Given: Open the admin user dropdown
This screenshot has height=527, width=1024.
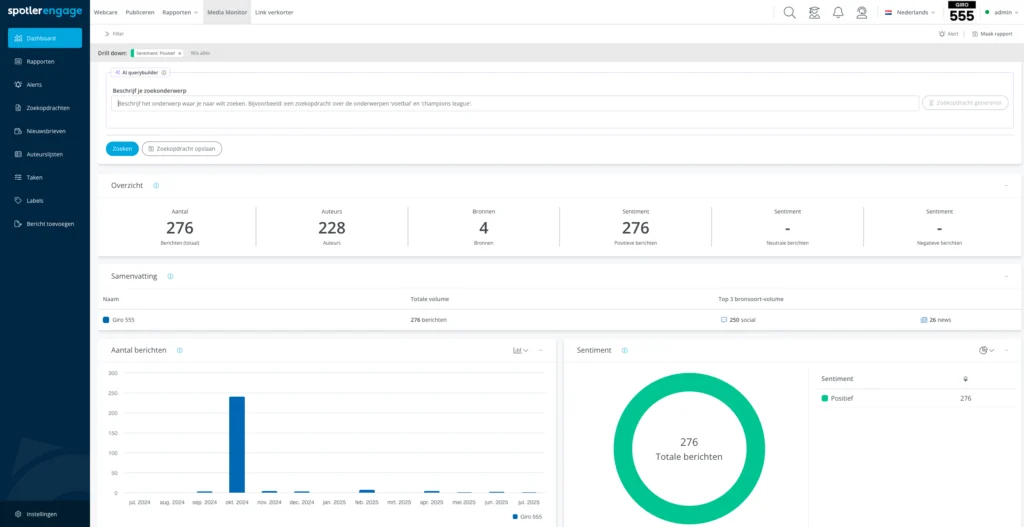Looking at the screenshot, I should 1000,13.
